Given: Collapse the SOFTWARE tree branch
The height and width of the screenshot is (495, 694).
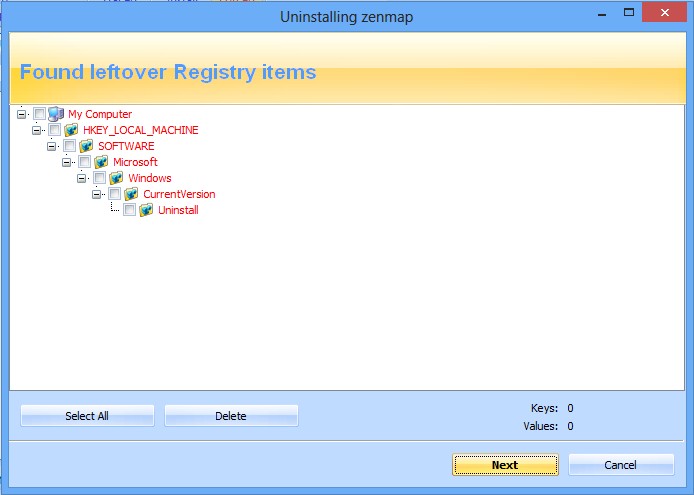Looking at the screenshot, I should coord(52,146).
